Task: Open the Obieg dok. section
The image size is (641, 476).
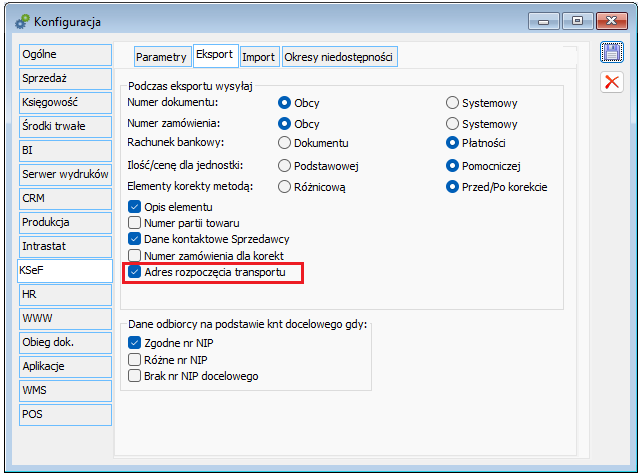Action: 65,343
